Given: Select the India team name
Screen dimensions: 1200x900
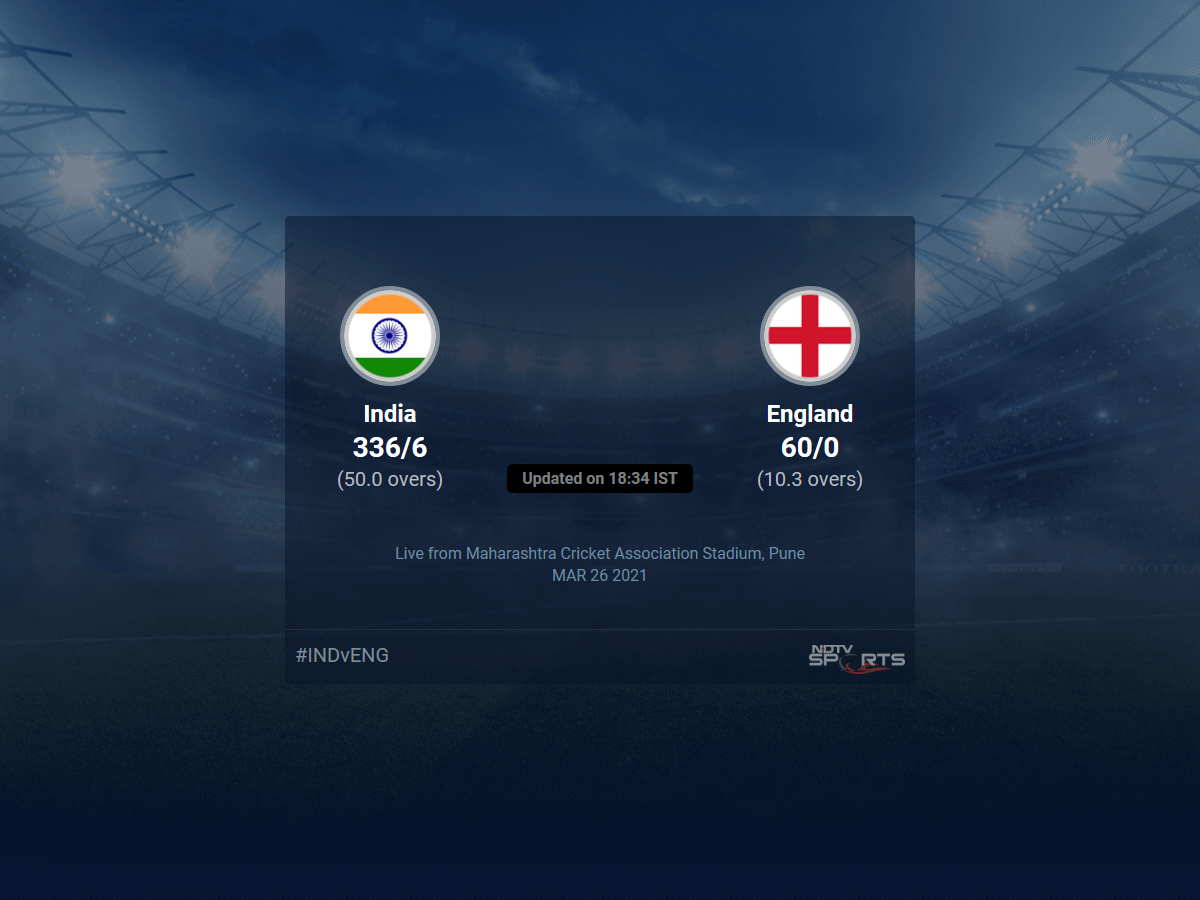Looking at the screenshot, I should pos(390,414).
